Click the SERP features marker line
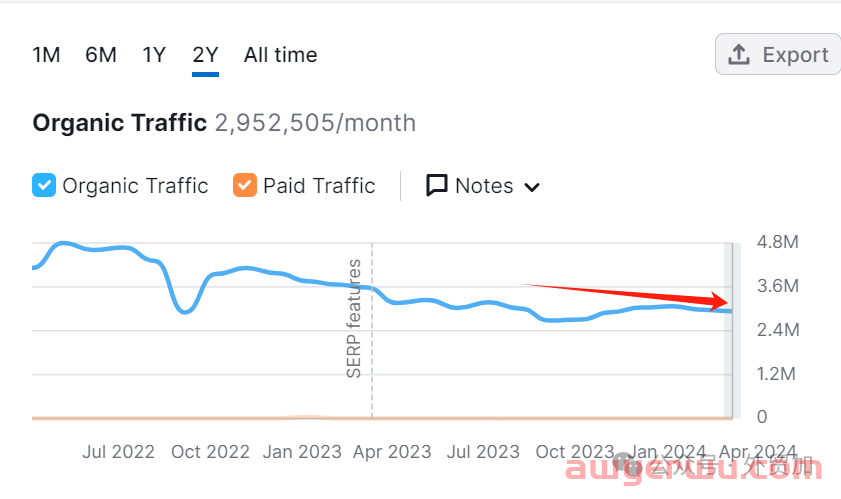The height and width of the screenshot is (499, 841). (372, 330)
